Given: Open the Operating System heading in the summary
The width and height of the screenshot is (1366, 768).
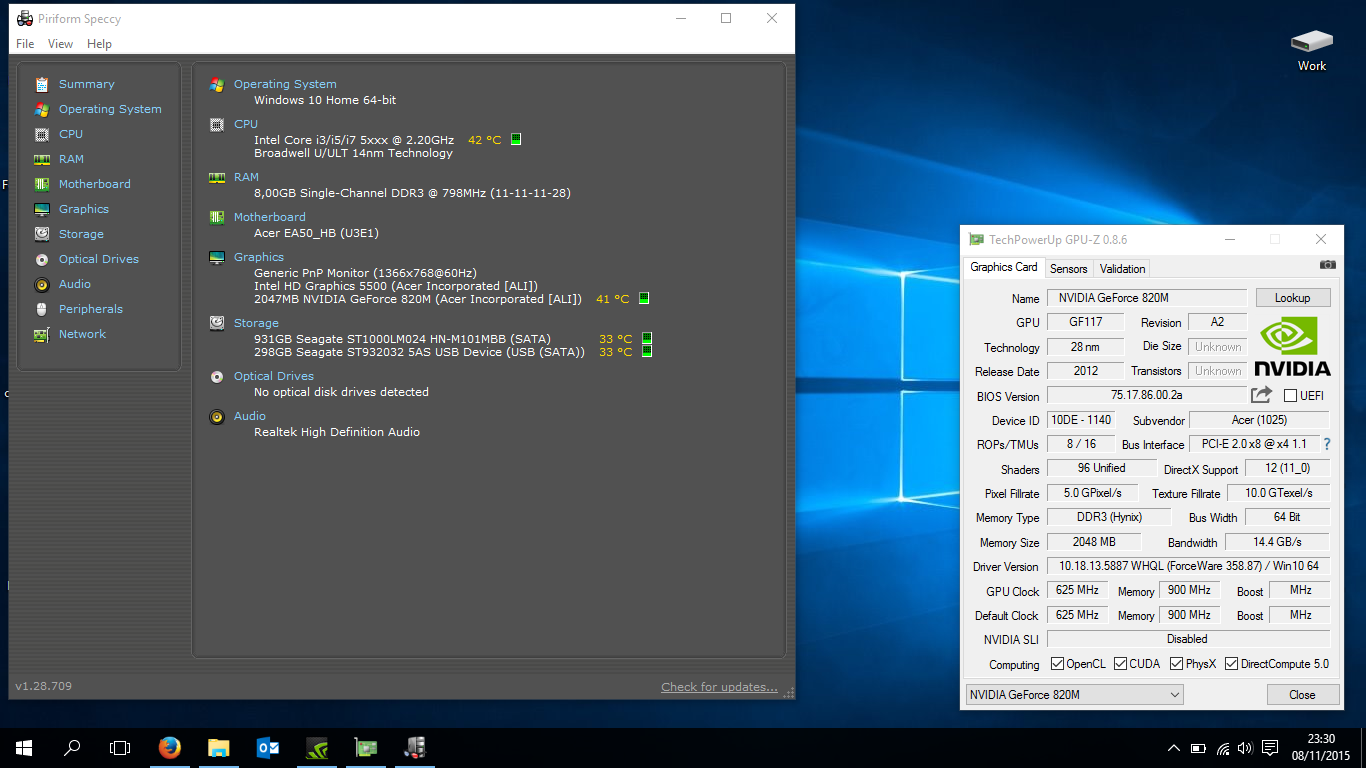Looking at the screenshot, I should click(285, 84).
